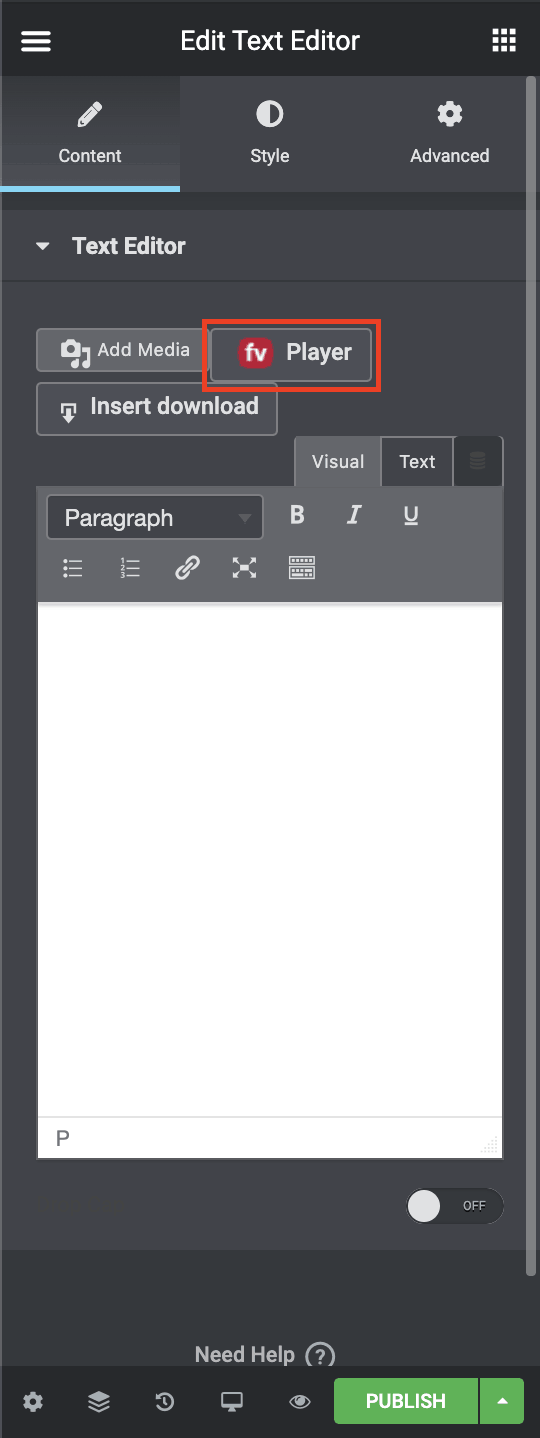This screenshot has height=1438, width=540.
Task: Switch to the Advanced tab
Action: pyautogui.click(x=450, y=134)
